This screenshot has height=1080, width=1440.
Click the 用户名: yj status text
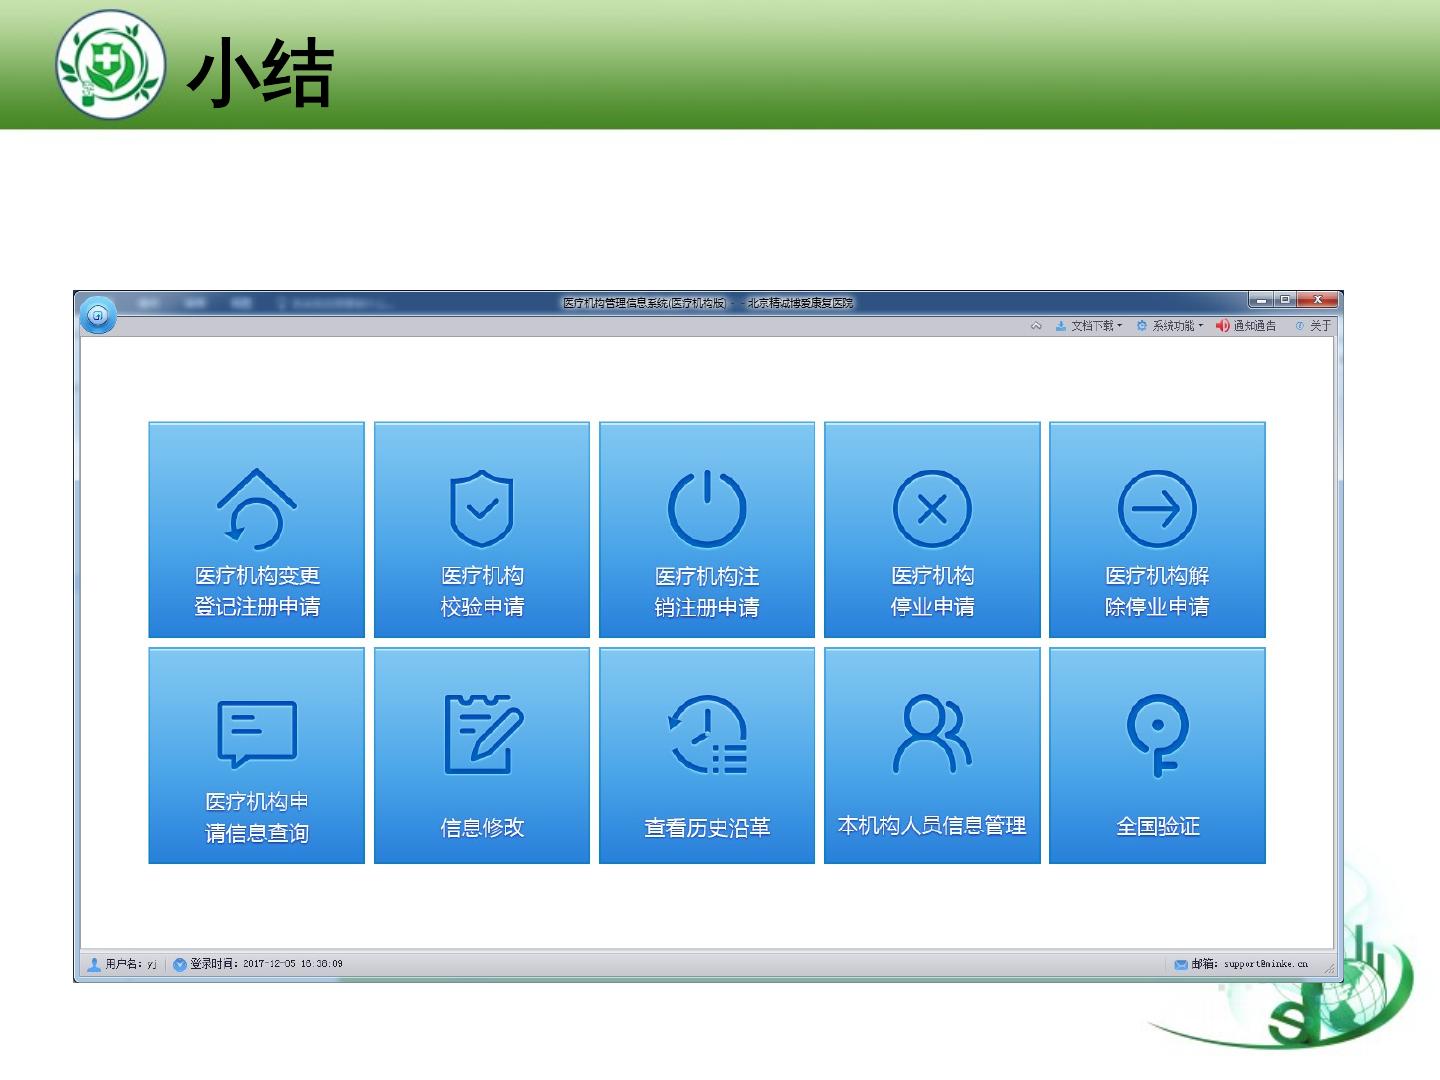point(131,964)
